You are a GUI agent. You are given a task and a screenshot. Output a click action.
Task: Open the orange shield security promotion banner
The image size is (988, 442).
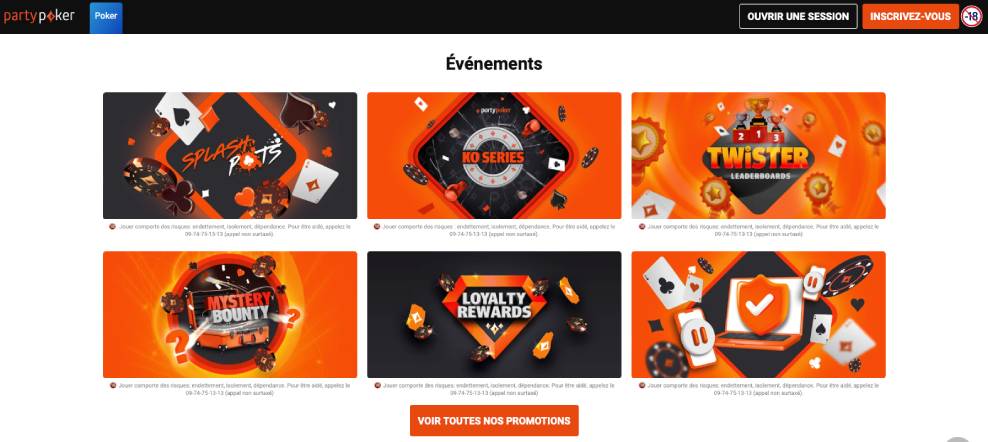point(759,315)
